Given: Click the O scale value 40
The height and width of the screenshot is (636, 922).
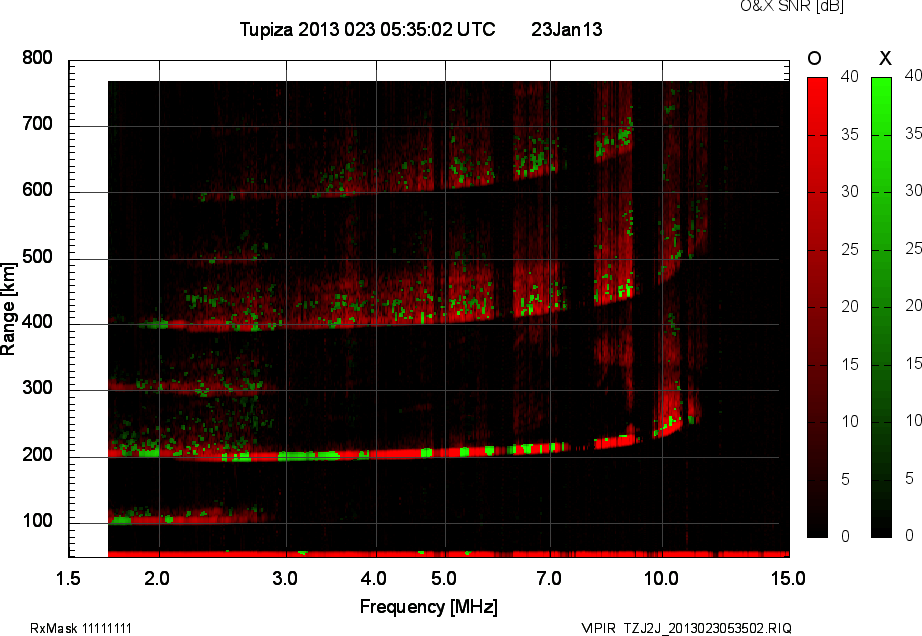Looking at the screenshot, I should coord(850,76).
